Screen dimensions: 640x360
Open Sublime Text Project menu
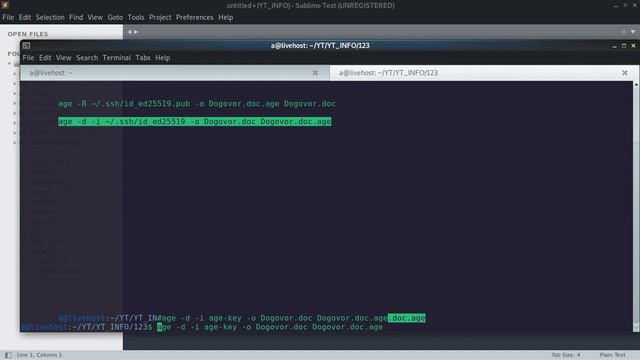tap(160, 17)
